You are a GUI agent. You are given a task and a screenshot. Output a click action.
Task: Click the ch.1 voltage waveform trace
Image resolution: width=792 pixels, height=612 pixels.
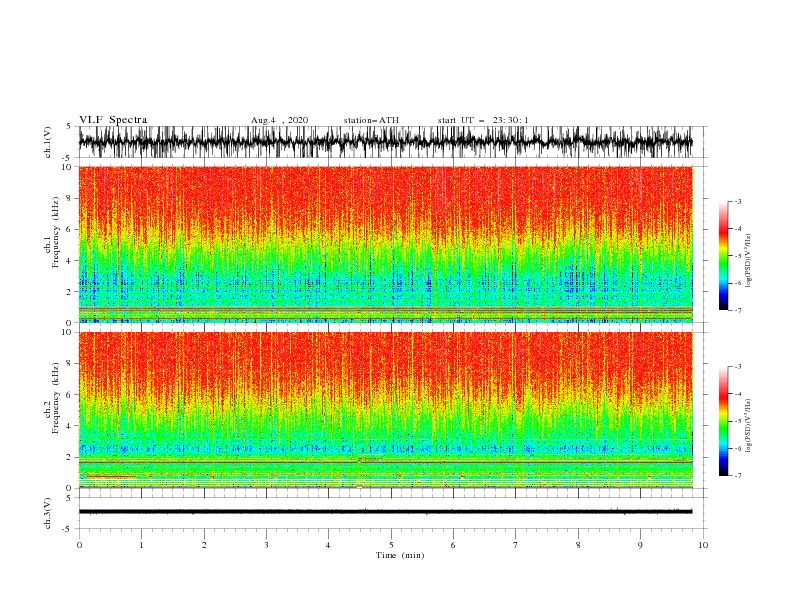(x=385, y=142)
